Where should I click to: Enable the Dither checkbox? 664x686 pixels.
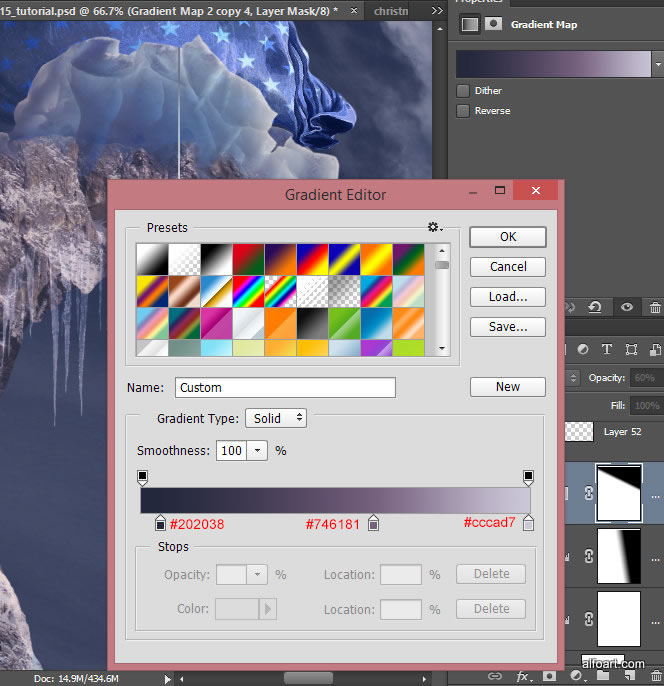coord(463,91)
